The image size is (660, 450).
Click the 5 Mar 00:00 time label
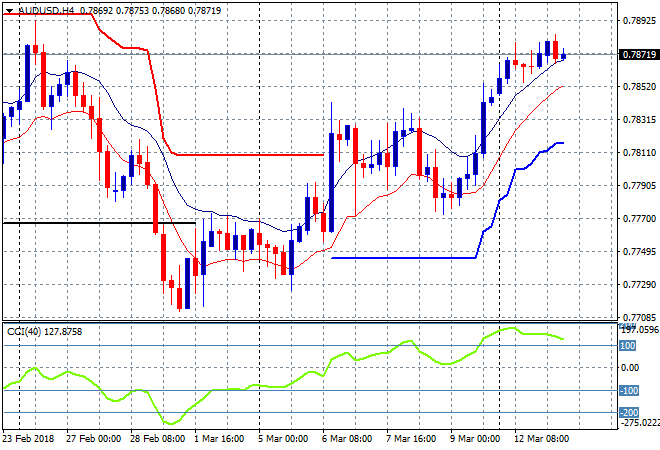(x=283, y=439)
